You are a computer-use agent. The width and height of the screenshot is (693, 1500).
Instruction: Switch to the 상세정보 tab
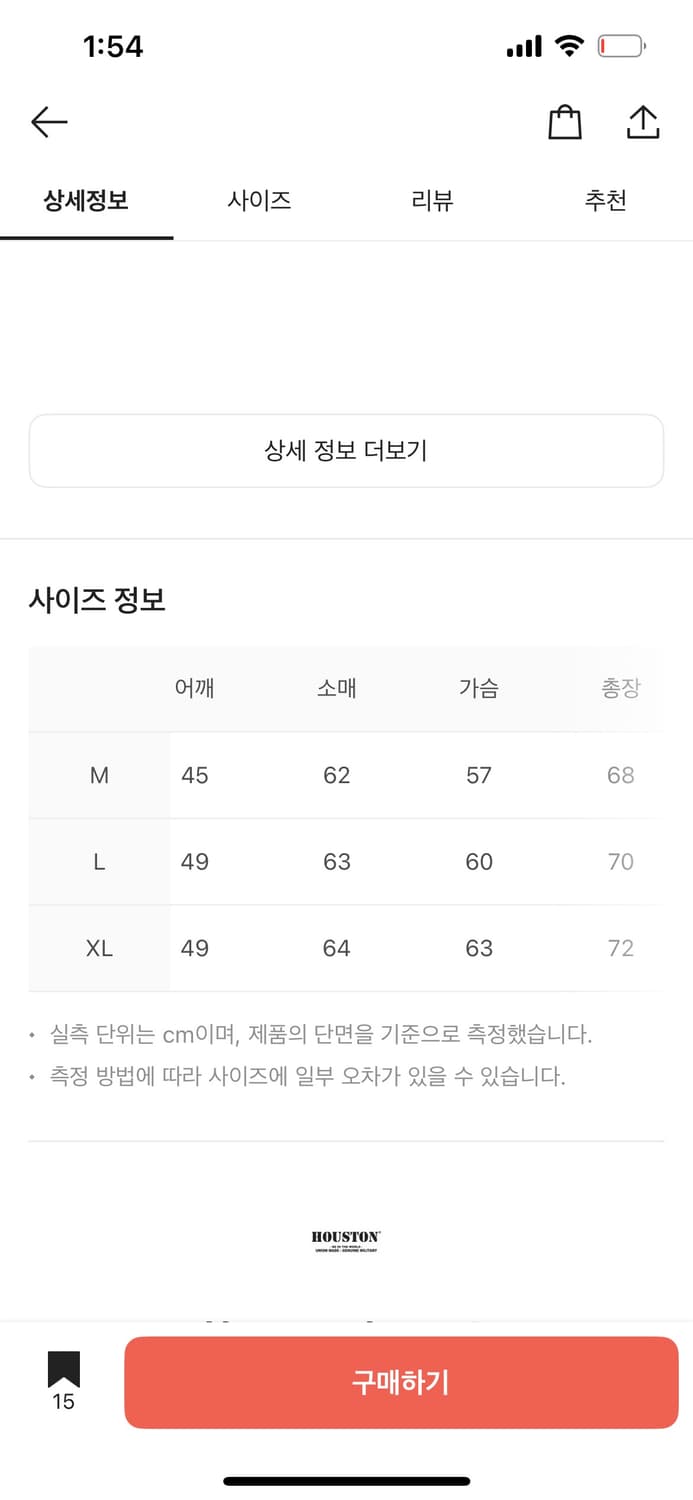pos(86,200)
